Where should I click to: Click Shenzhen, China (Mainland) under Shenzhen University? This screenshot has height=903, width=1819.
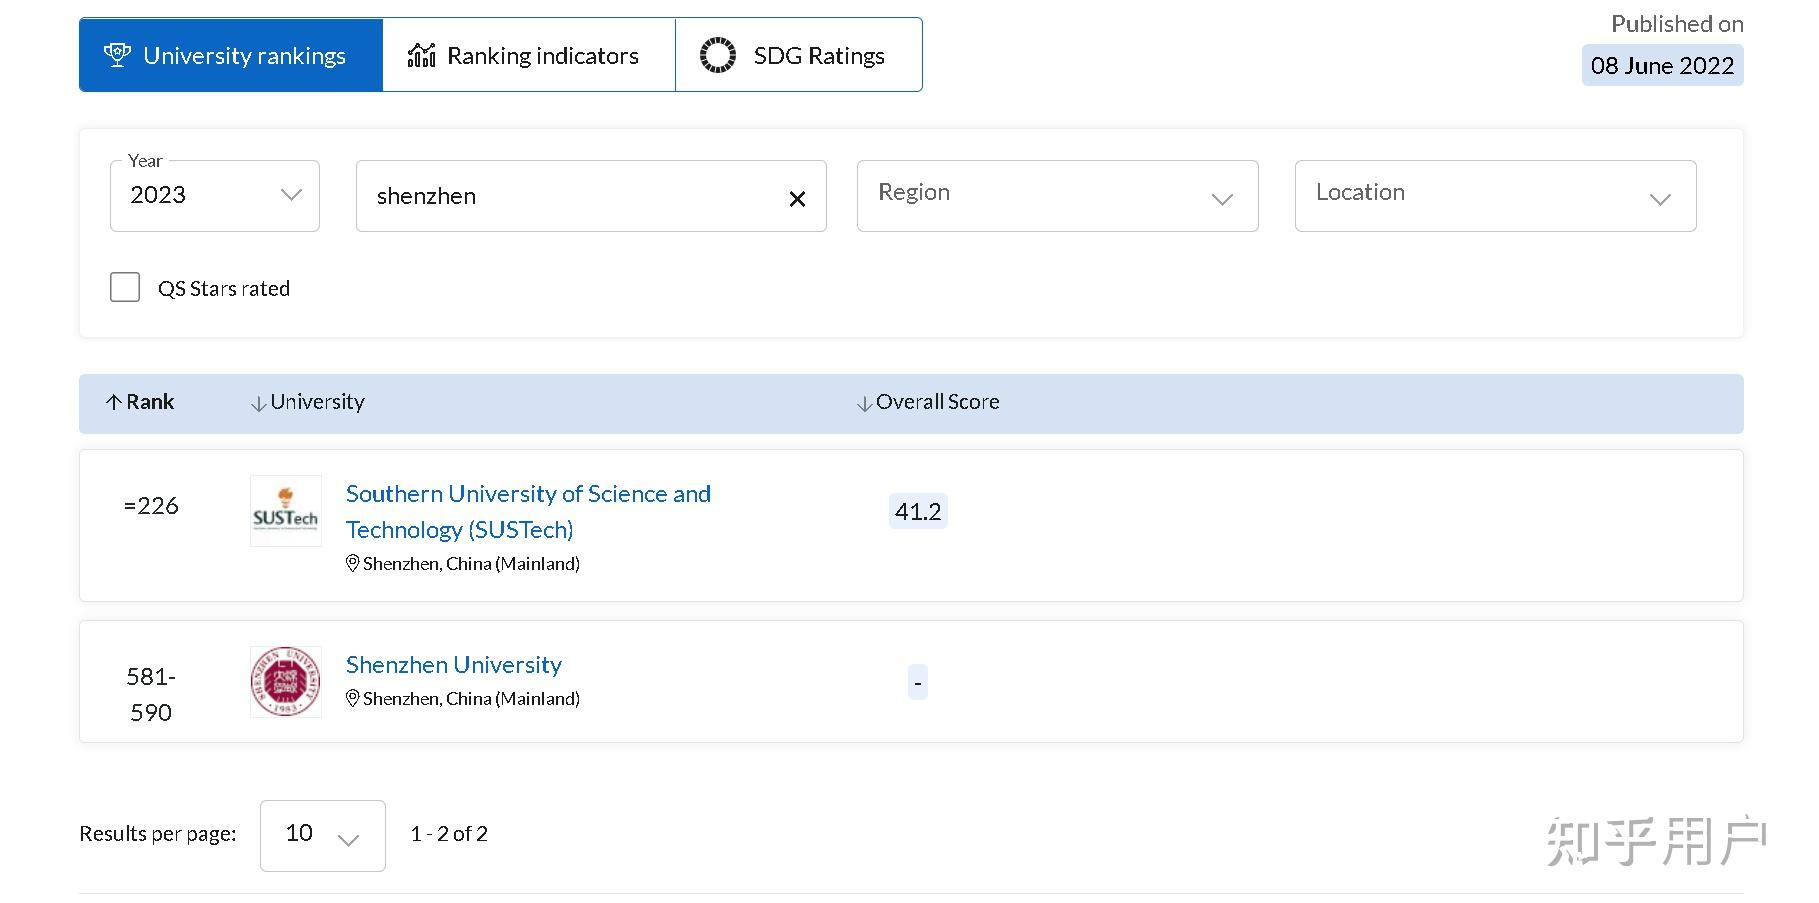click(x=471, y=699)
